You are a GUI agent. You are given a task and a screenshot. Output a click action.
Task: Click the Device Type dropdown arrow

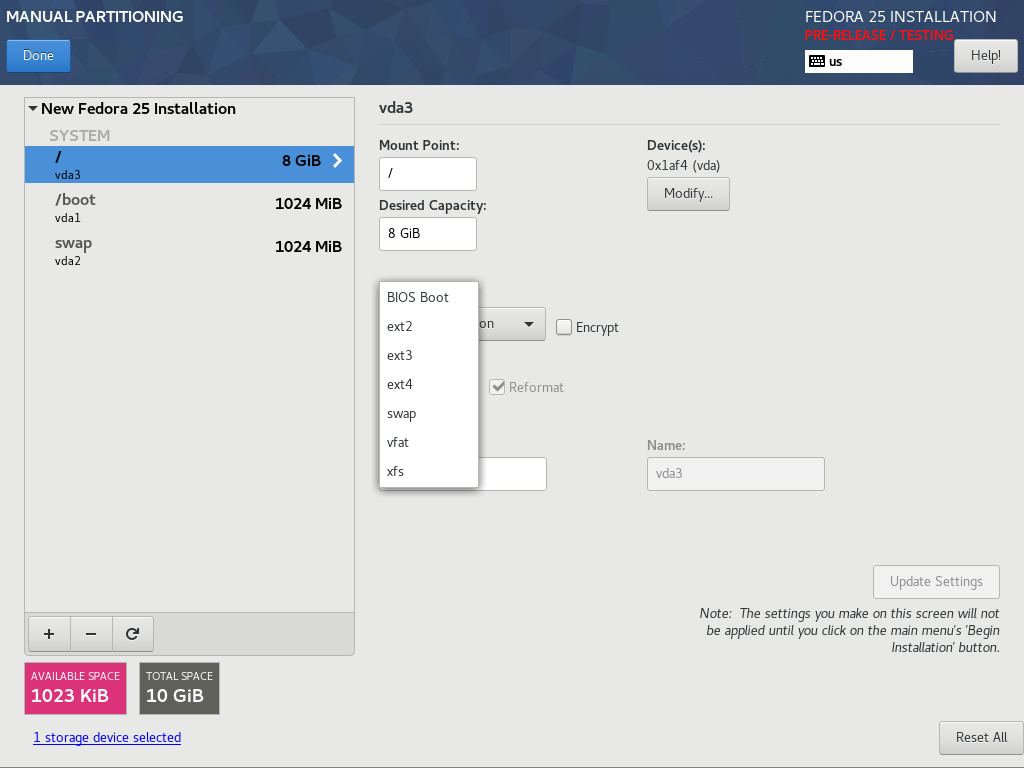529,324
